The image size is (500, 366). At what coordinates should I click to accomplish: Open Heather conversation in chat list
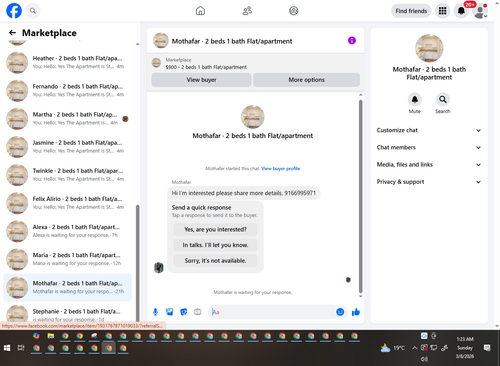67,62
